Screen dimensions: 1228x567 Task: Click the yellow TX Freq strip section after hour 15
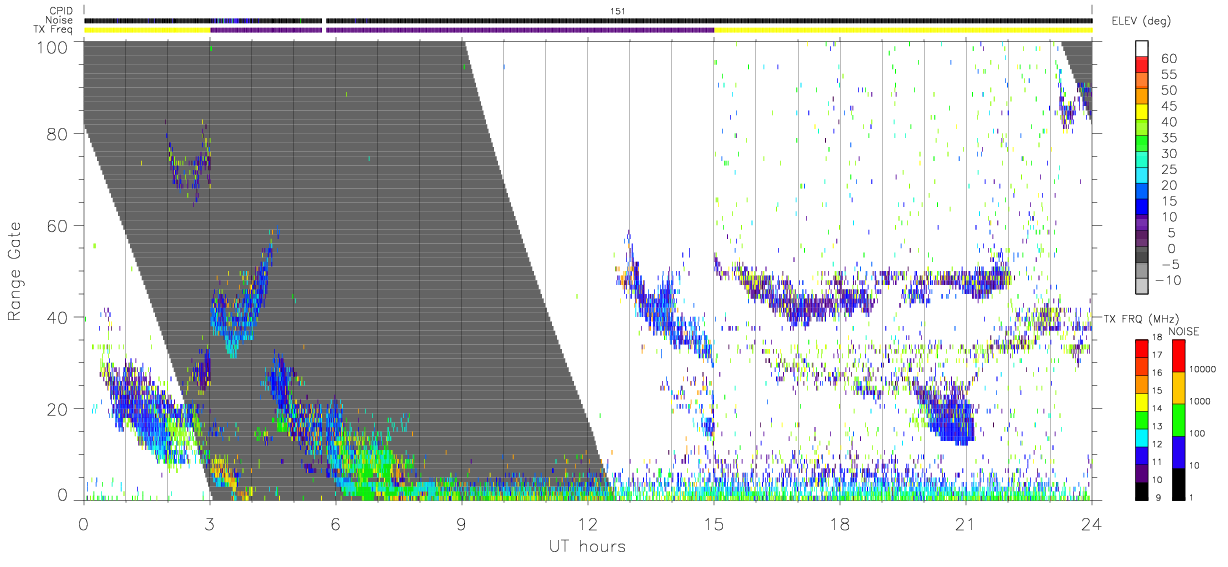[903, 30]
